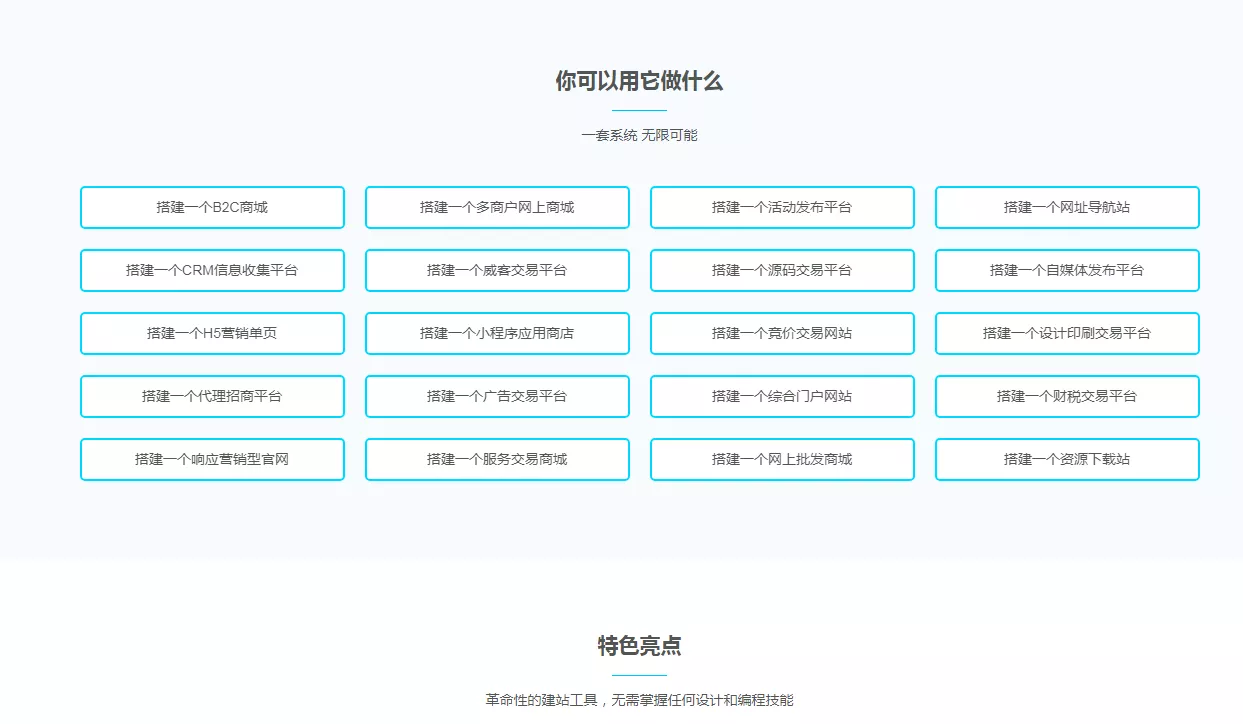Choose 搭建一个小程序应用商店 button
This screenshot has height=724, width=1243.
[497, 333]
